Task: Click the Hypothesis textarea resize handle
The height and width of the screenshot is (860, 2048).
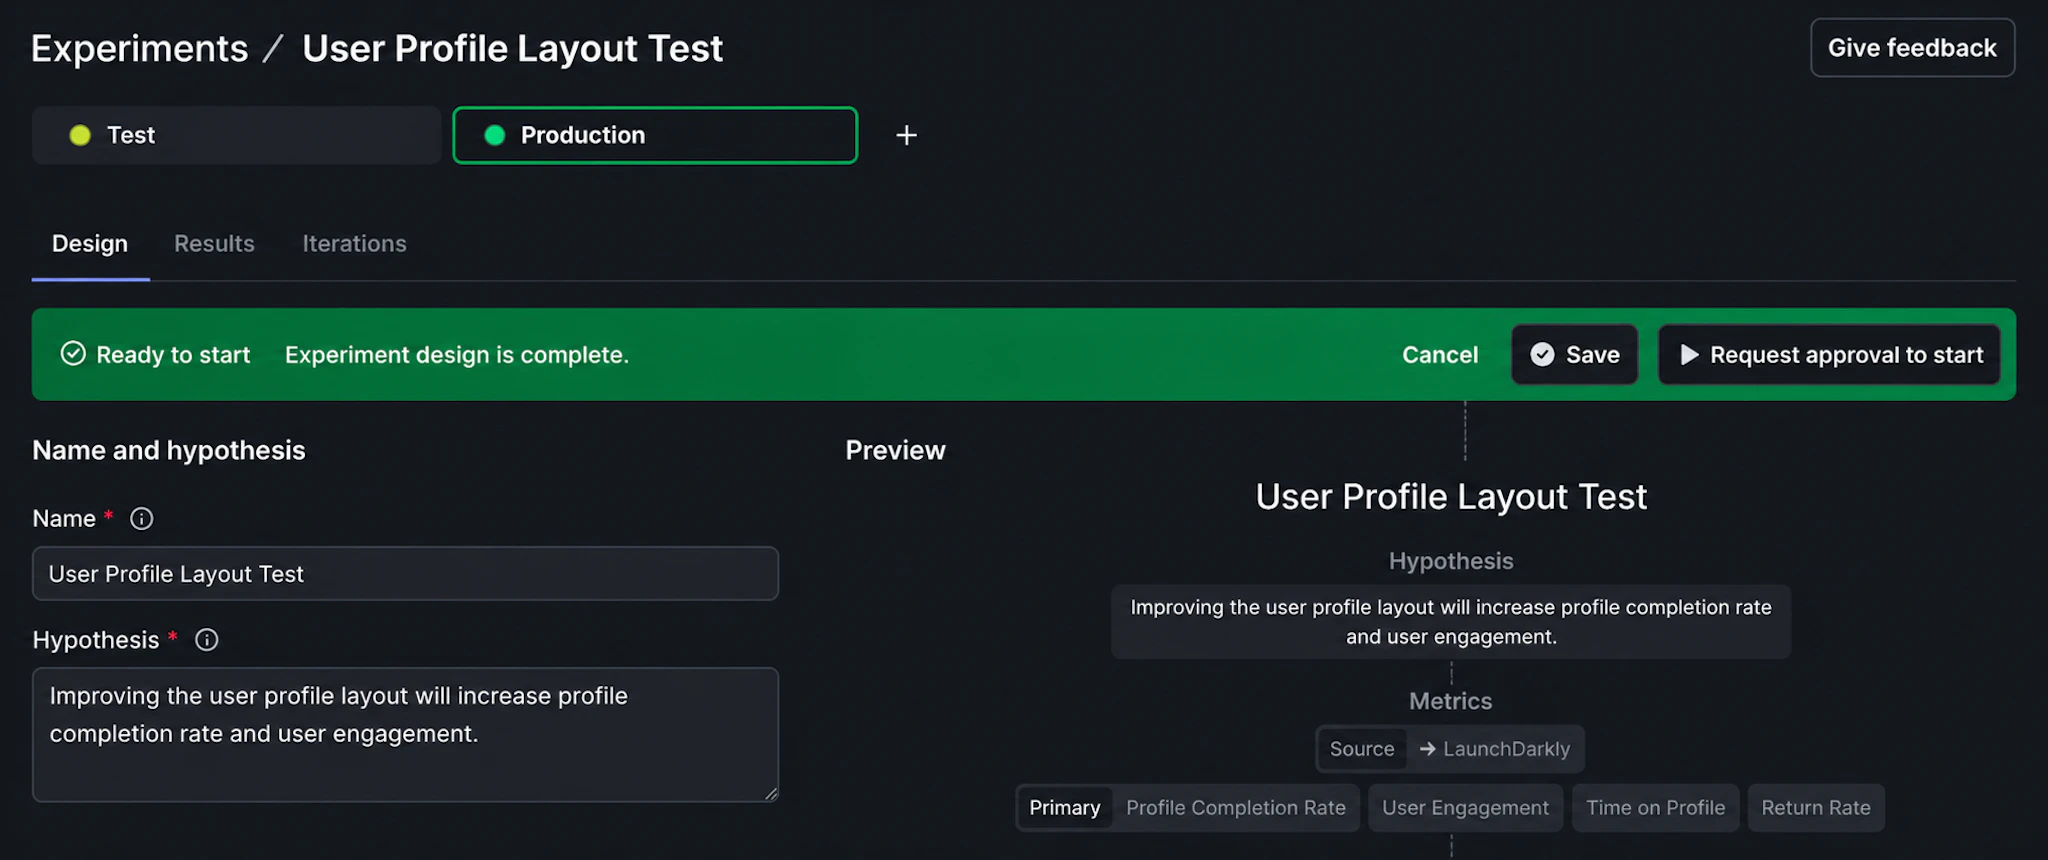Action: pos(771,794)
